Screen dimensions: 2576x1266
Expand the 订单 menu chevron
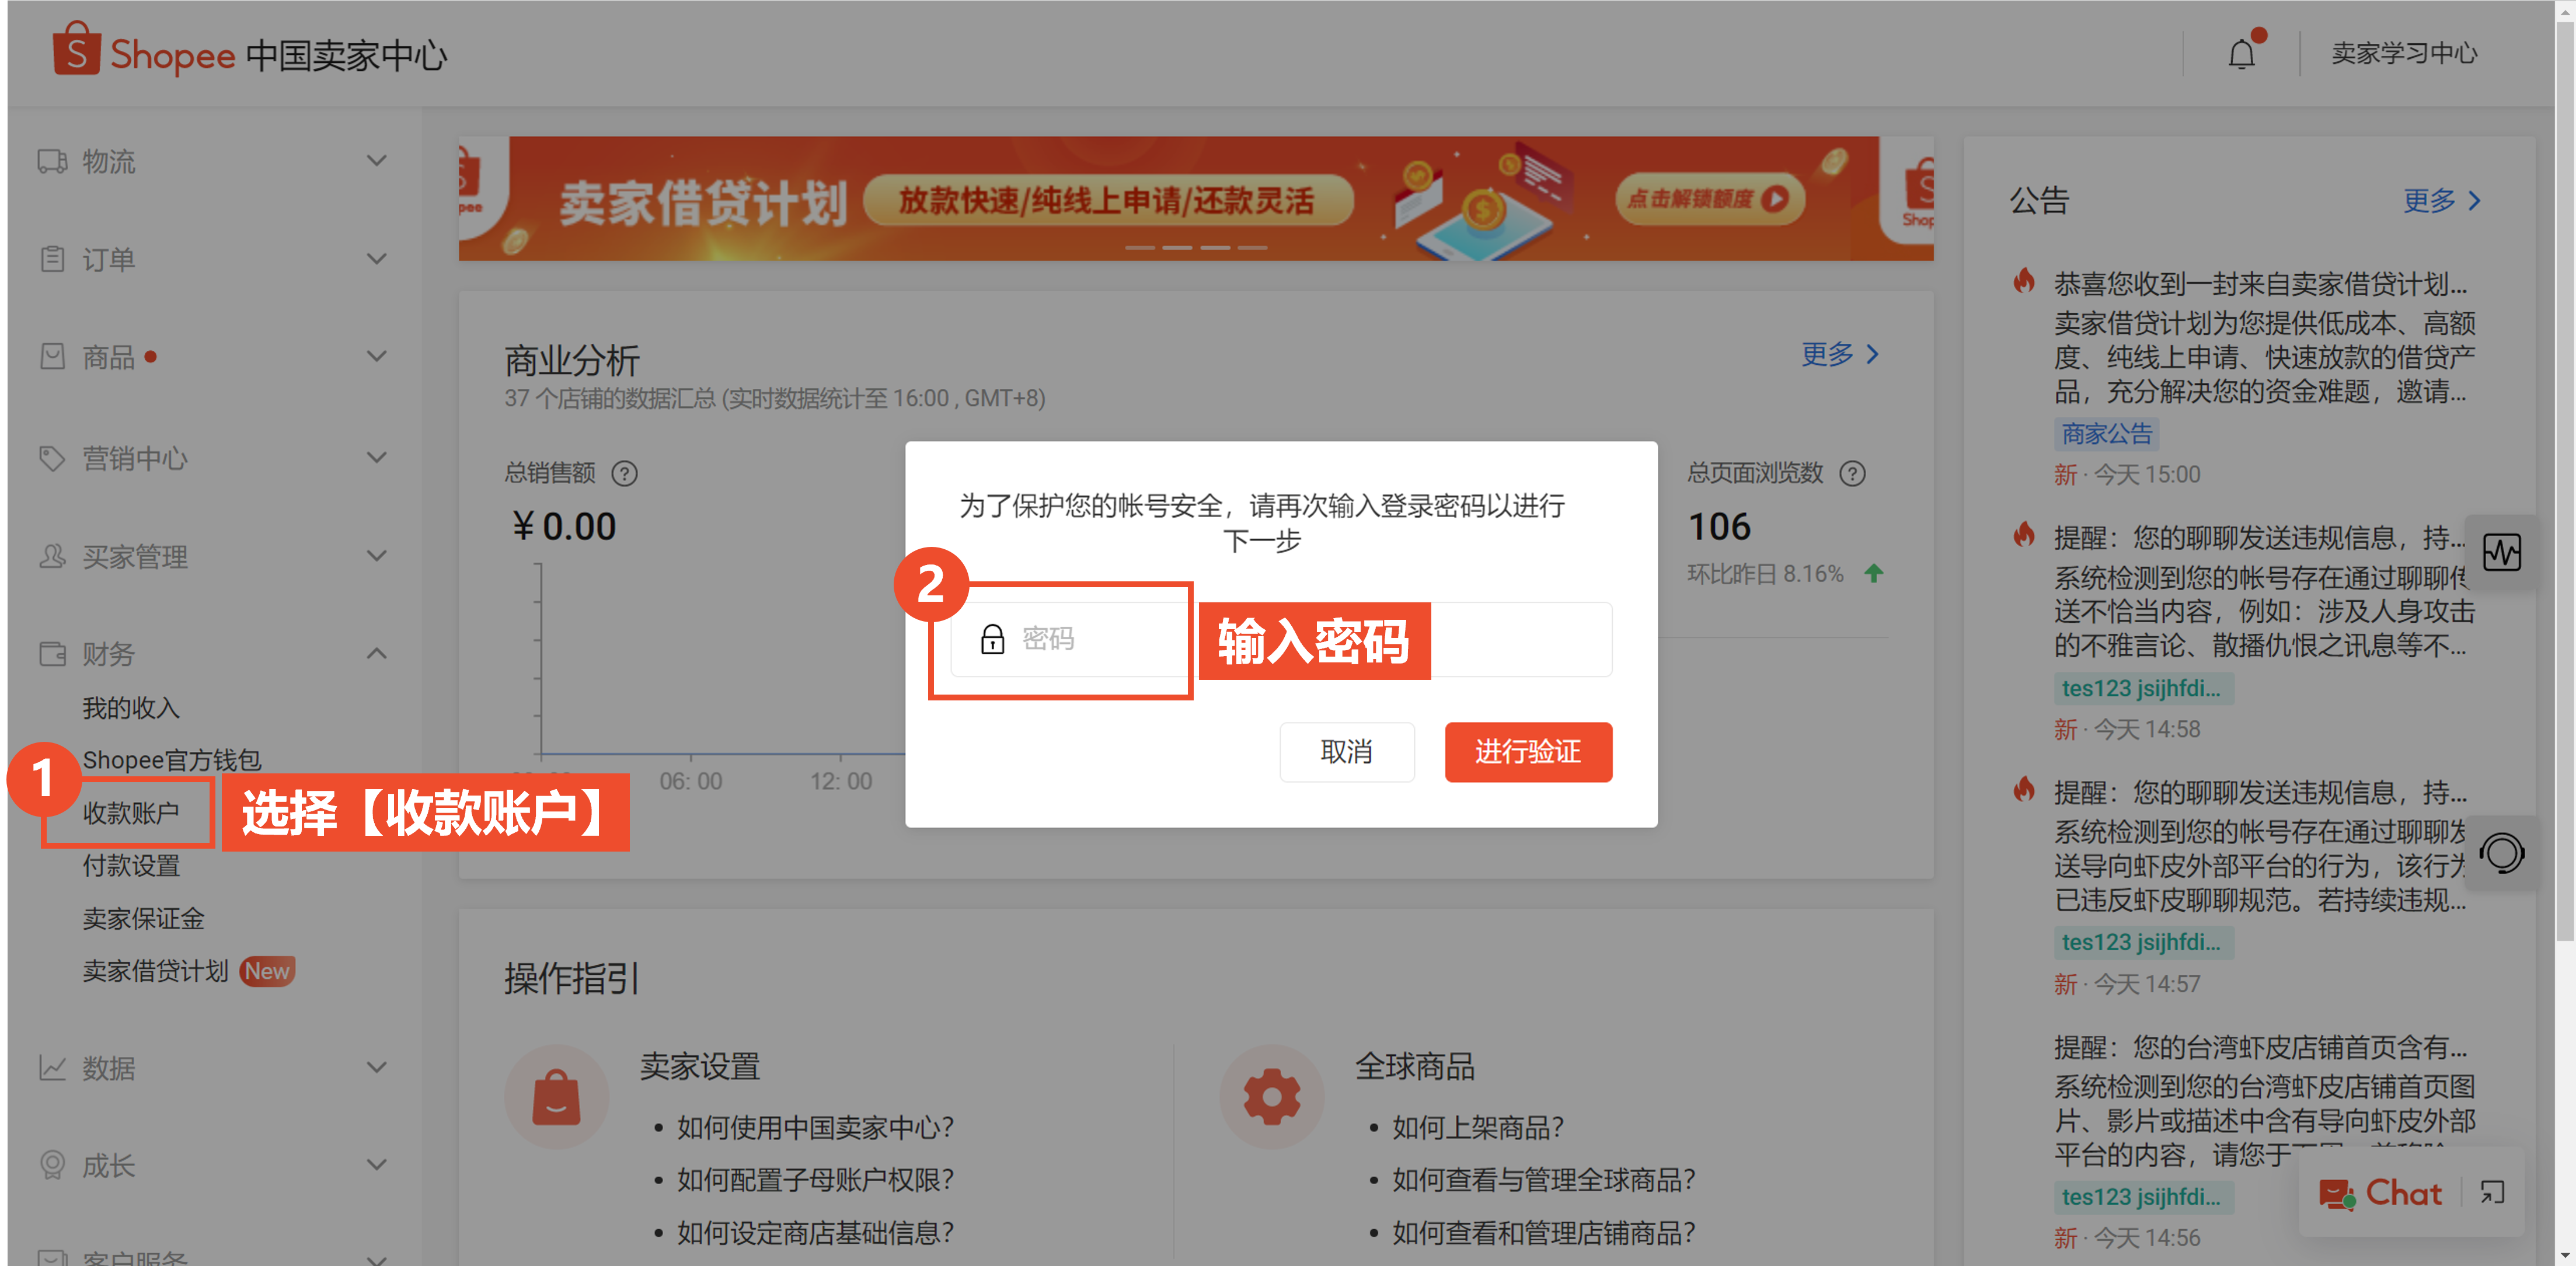tap(376, 258)
